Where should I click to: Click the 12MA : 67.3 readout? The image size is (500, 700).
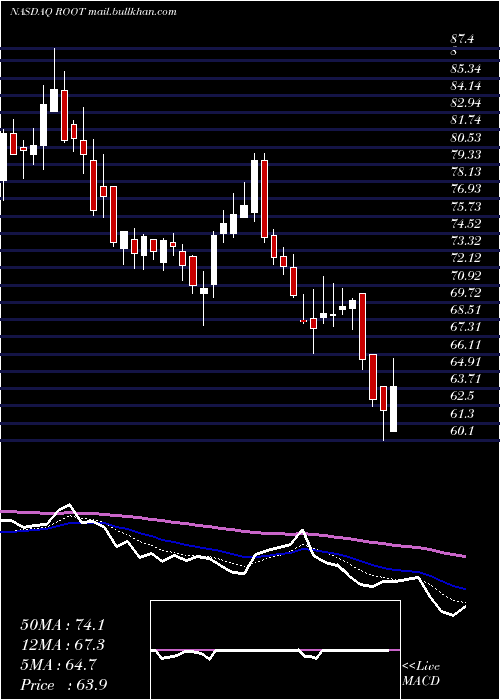(65, 645)
